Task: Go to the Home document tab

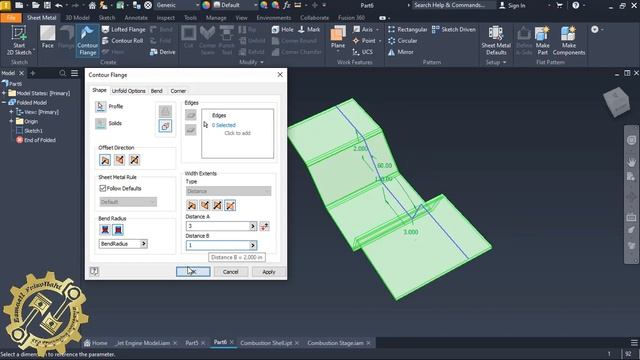Action: [96, 343]
